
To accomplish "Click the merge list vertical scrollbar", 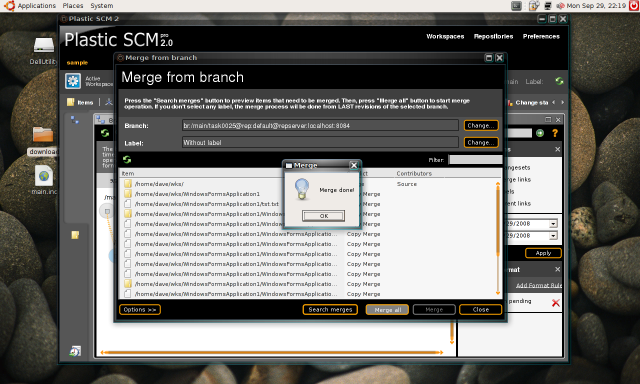I will tap(498, 238).
